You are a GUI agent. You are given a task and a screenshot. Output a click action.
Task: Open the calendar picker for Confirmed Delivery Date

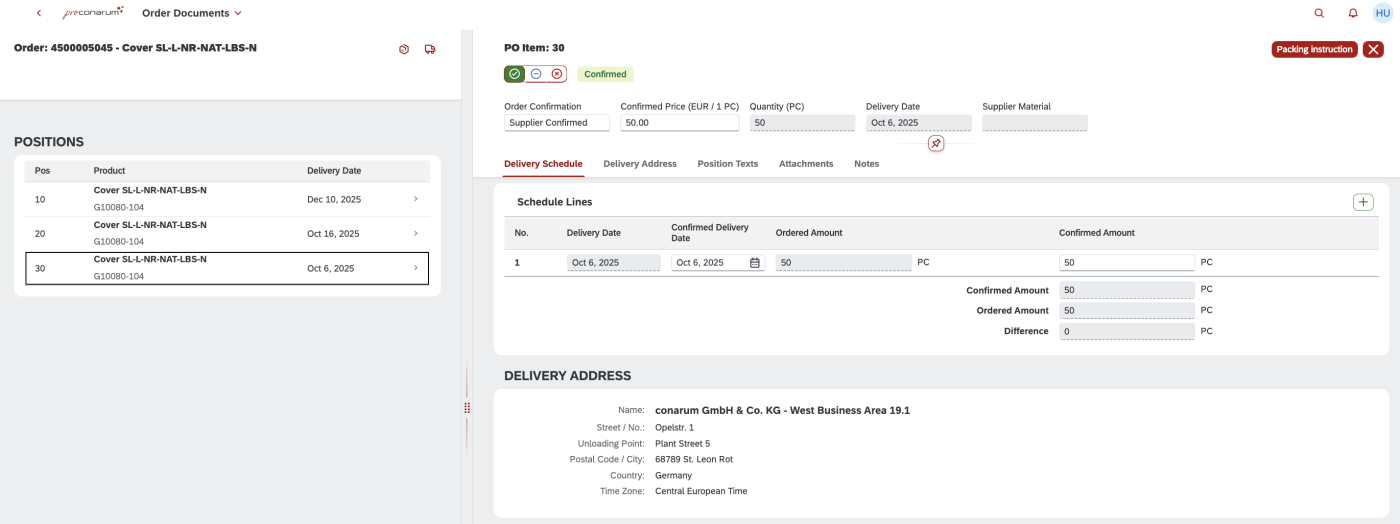[x=755, y=263]
